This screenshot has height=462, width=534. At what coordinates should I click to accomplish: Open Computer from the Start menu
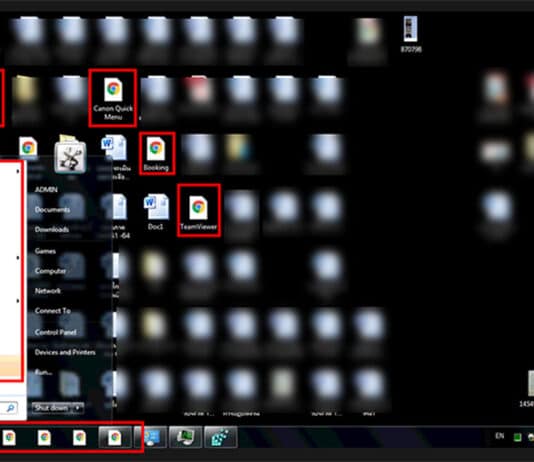[50, 271]
